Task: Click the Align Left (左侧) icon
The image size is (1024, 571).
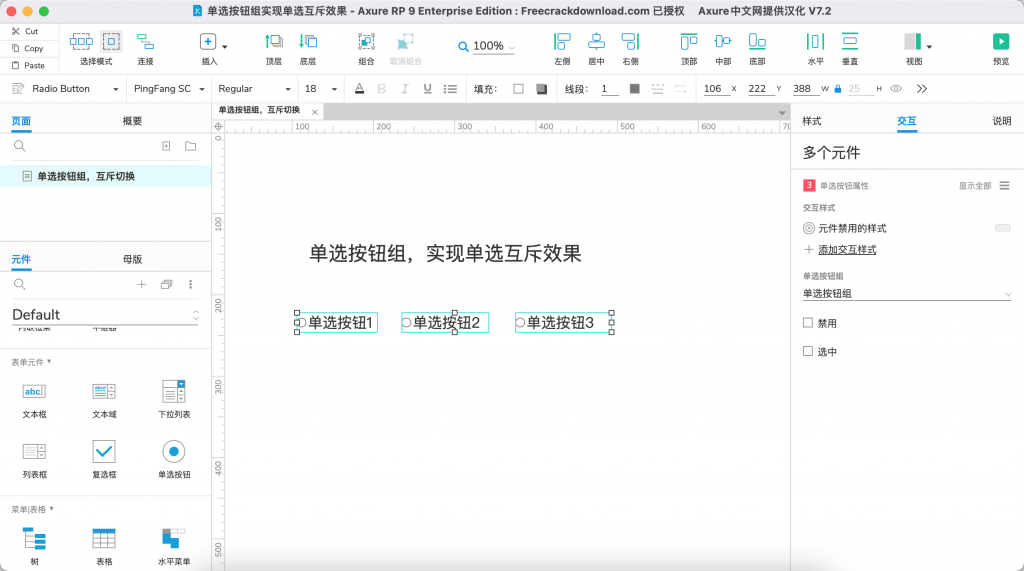Action: coord(562,42)
